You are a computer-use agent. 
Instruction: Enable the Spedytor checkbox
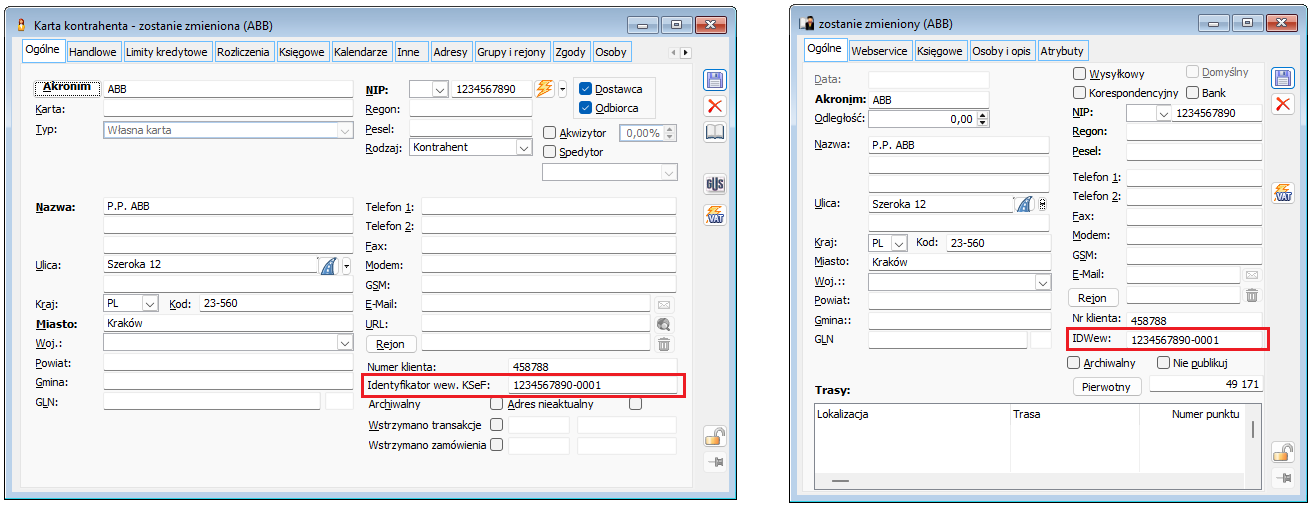click(549, 151)
